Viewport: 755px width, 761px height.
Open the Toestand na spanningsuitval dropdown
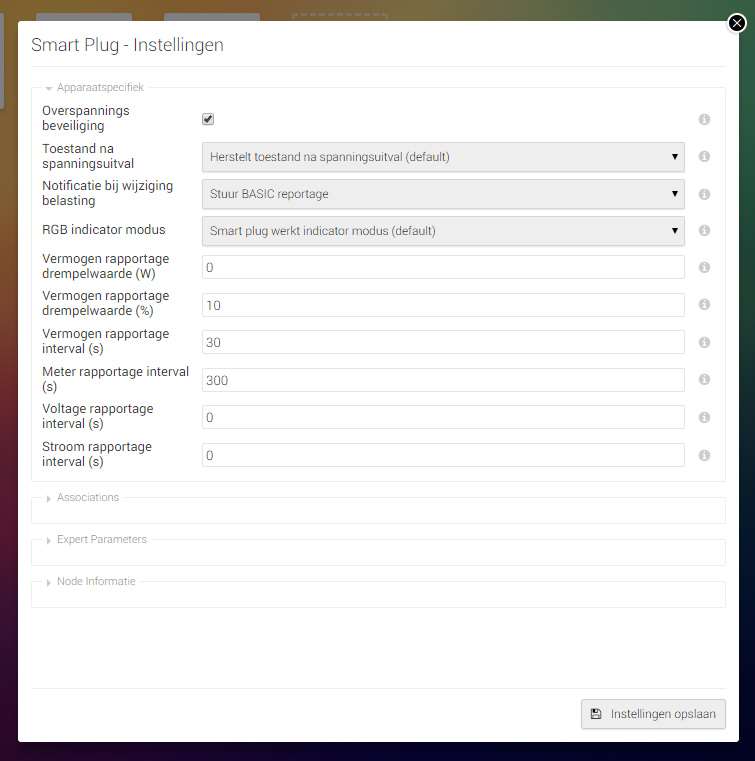[x=443, y=157]
